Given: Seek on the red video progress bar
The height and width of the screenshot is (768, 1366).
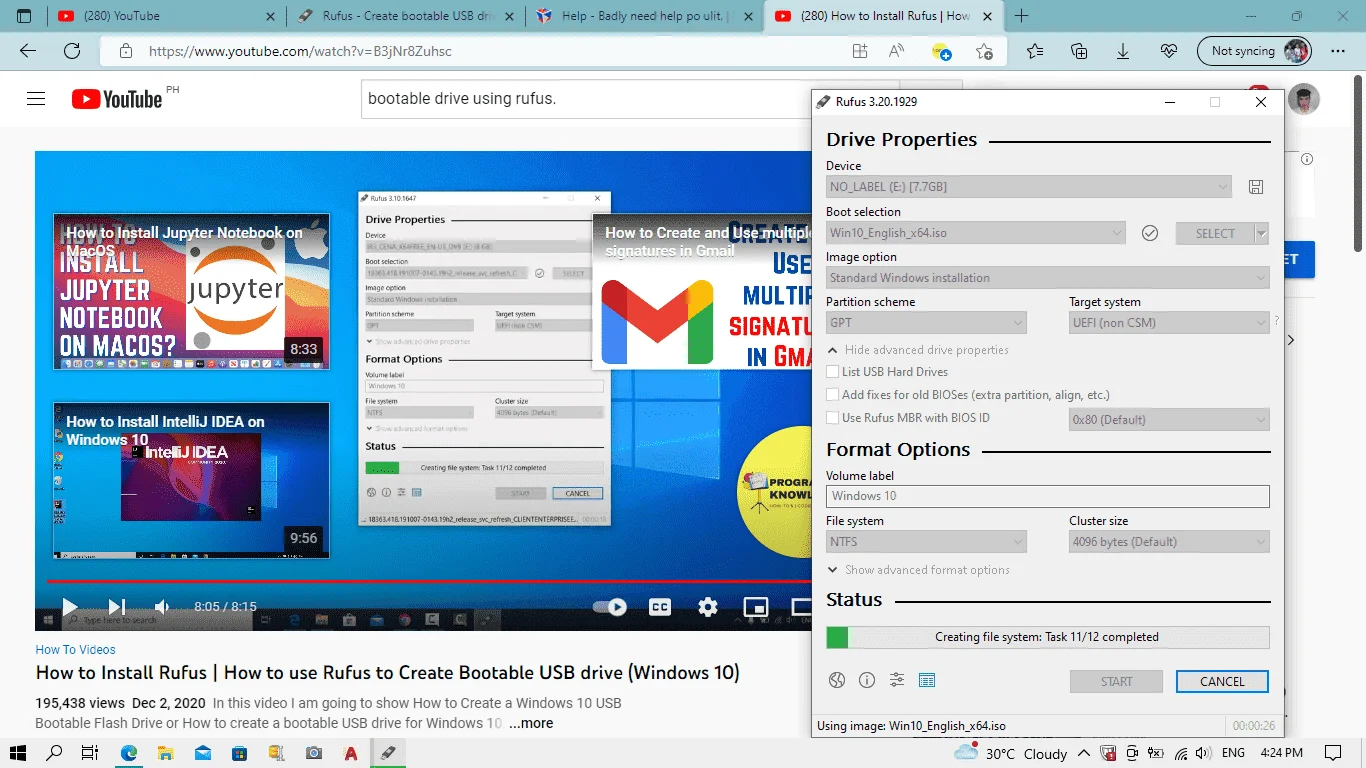Looking at the screenshot, I should click(428, 581).
